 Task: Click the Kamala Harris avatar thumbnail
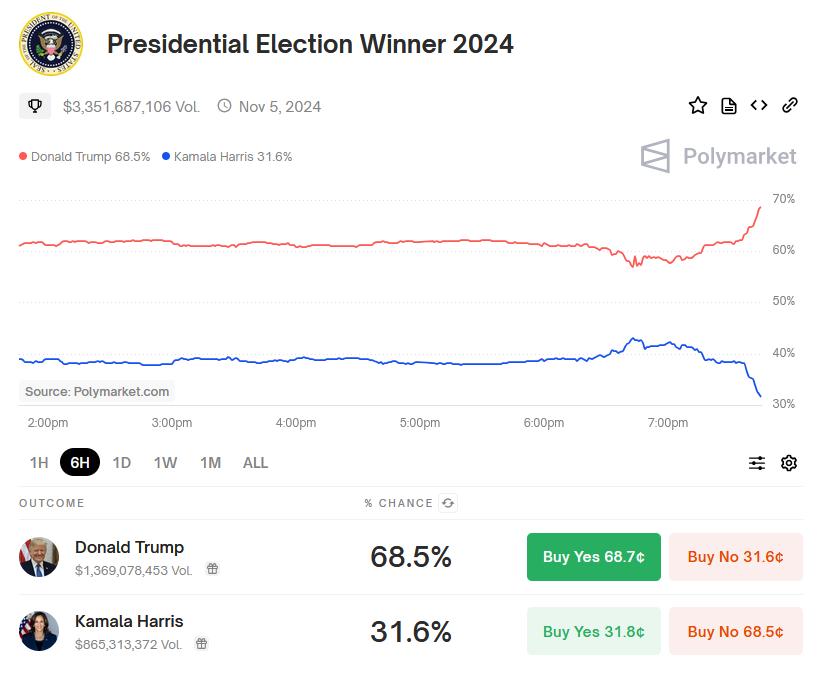coord(39,632)
